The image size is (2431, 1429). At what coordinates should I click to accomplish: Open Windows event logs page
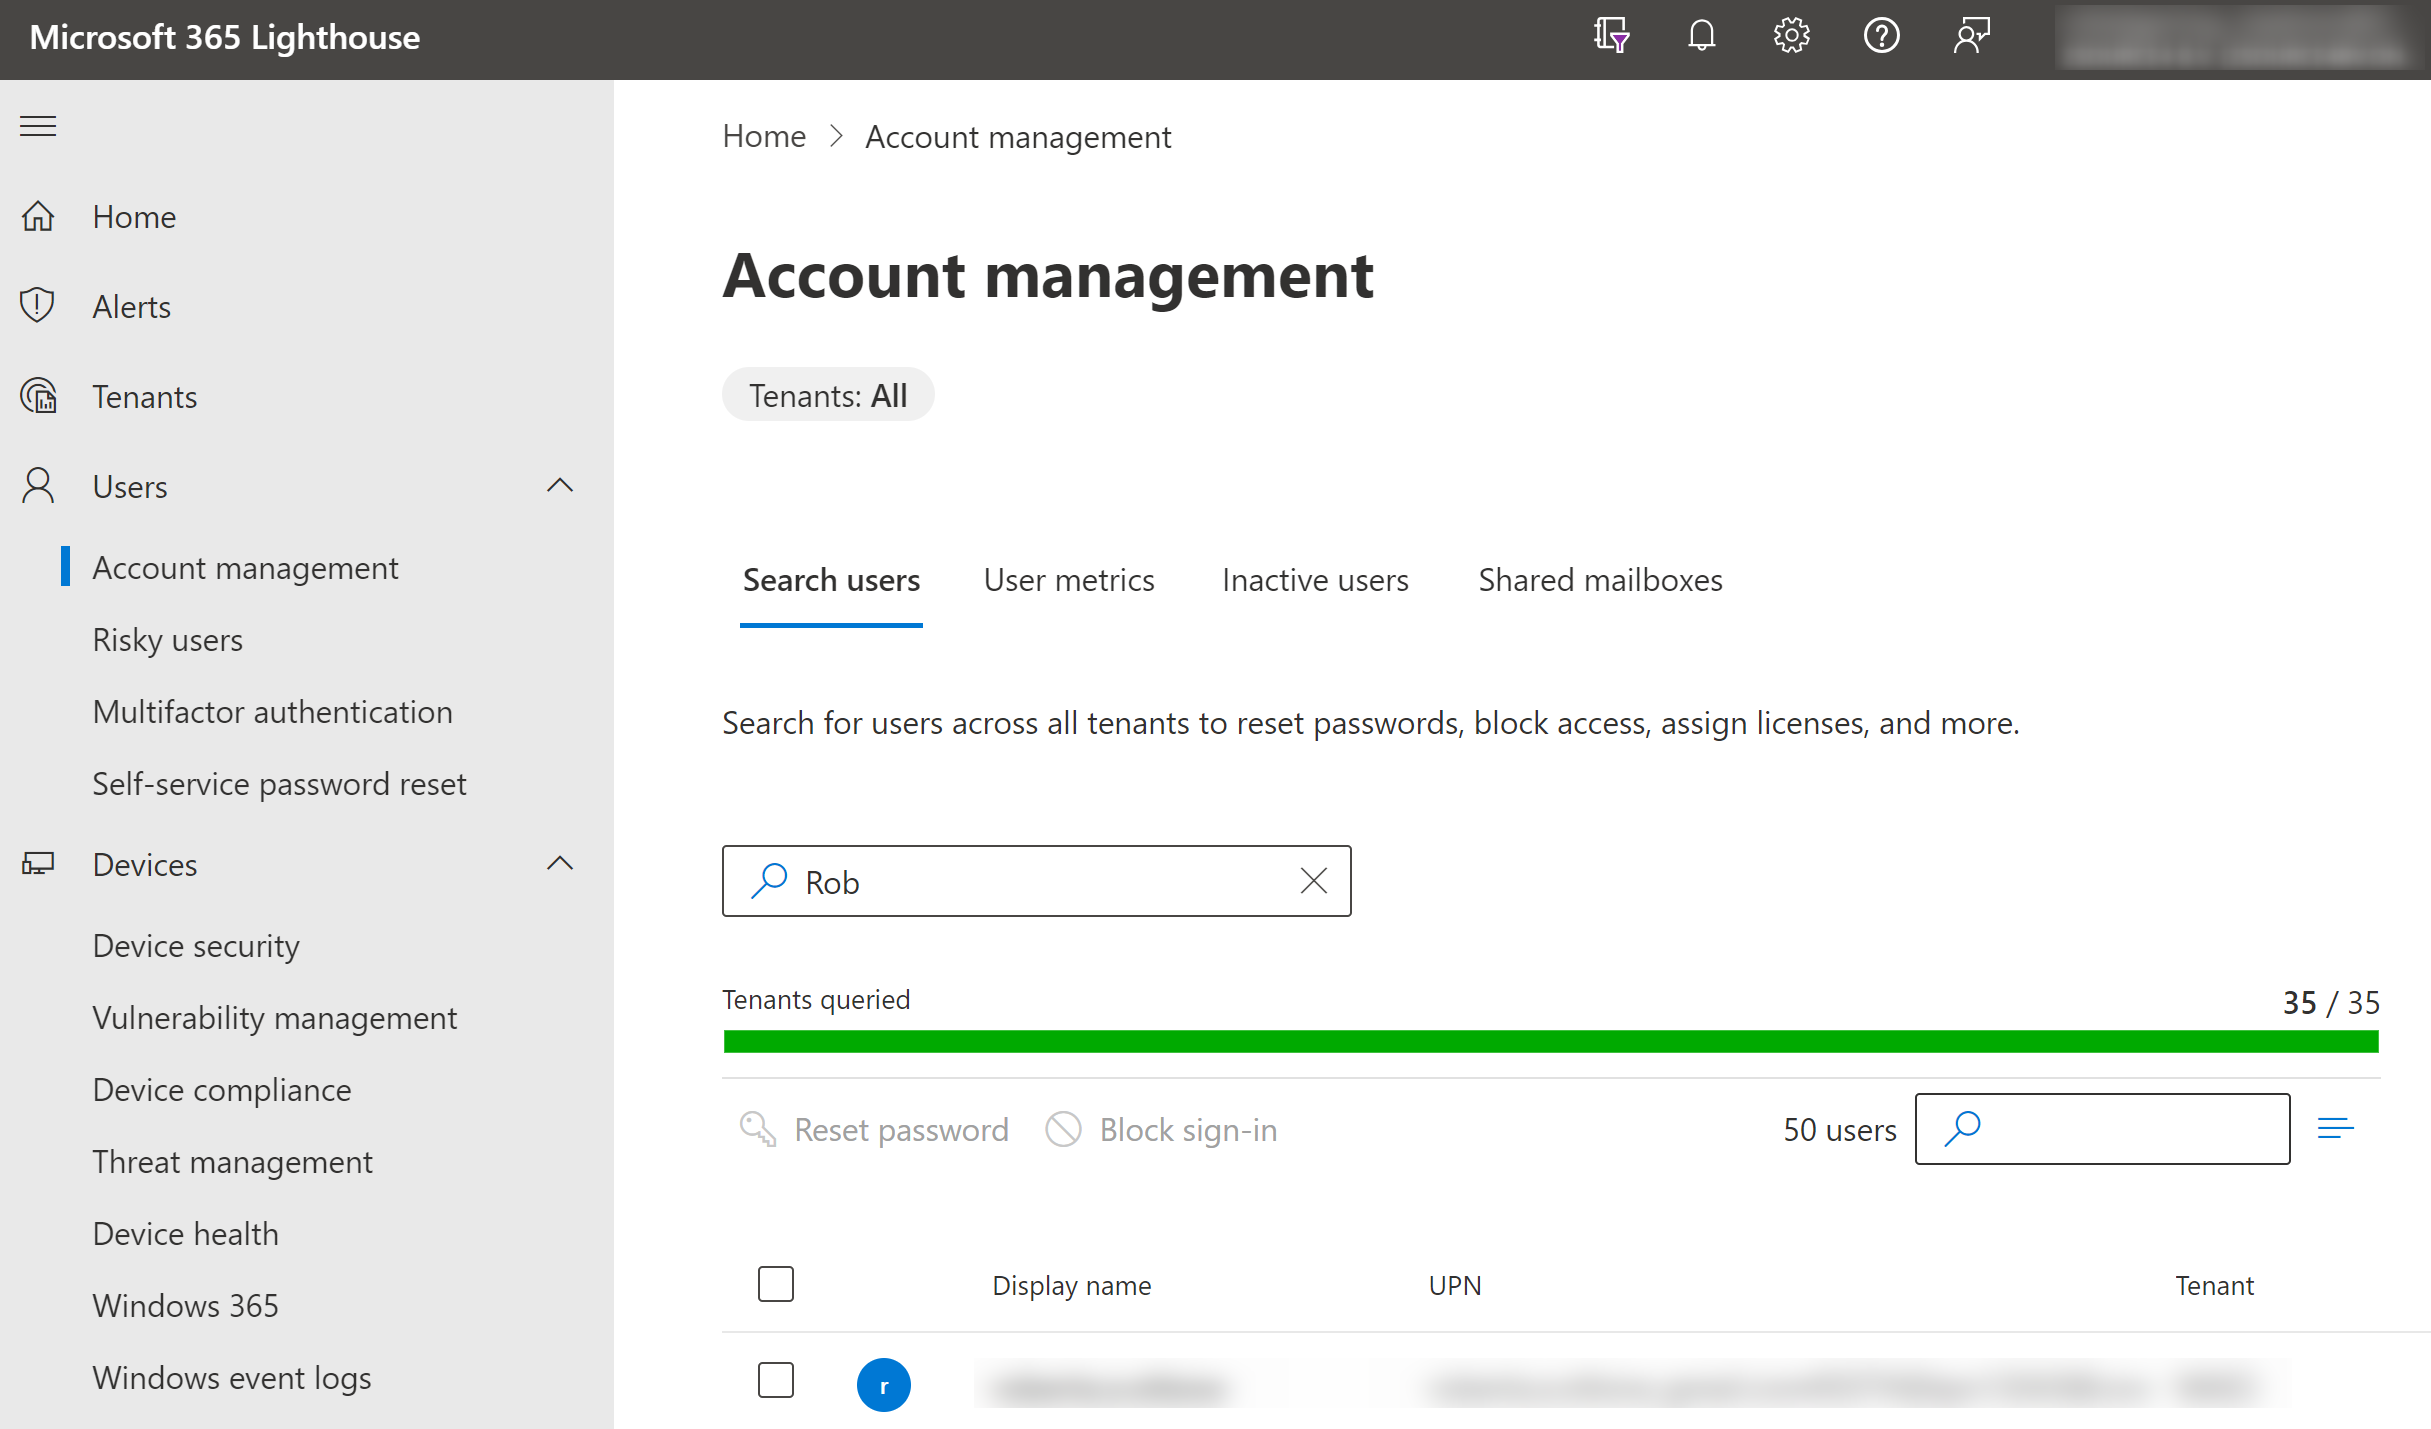click(x=231, y=1378)
